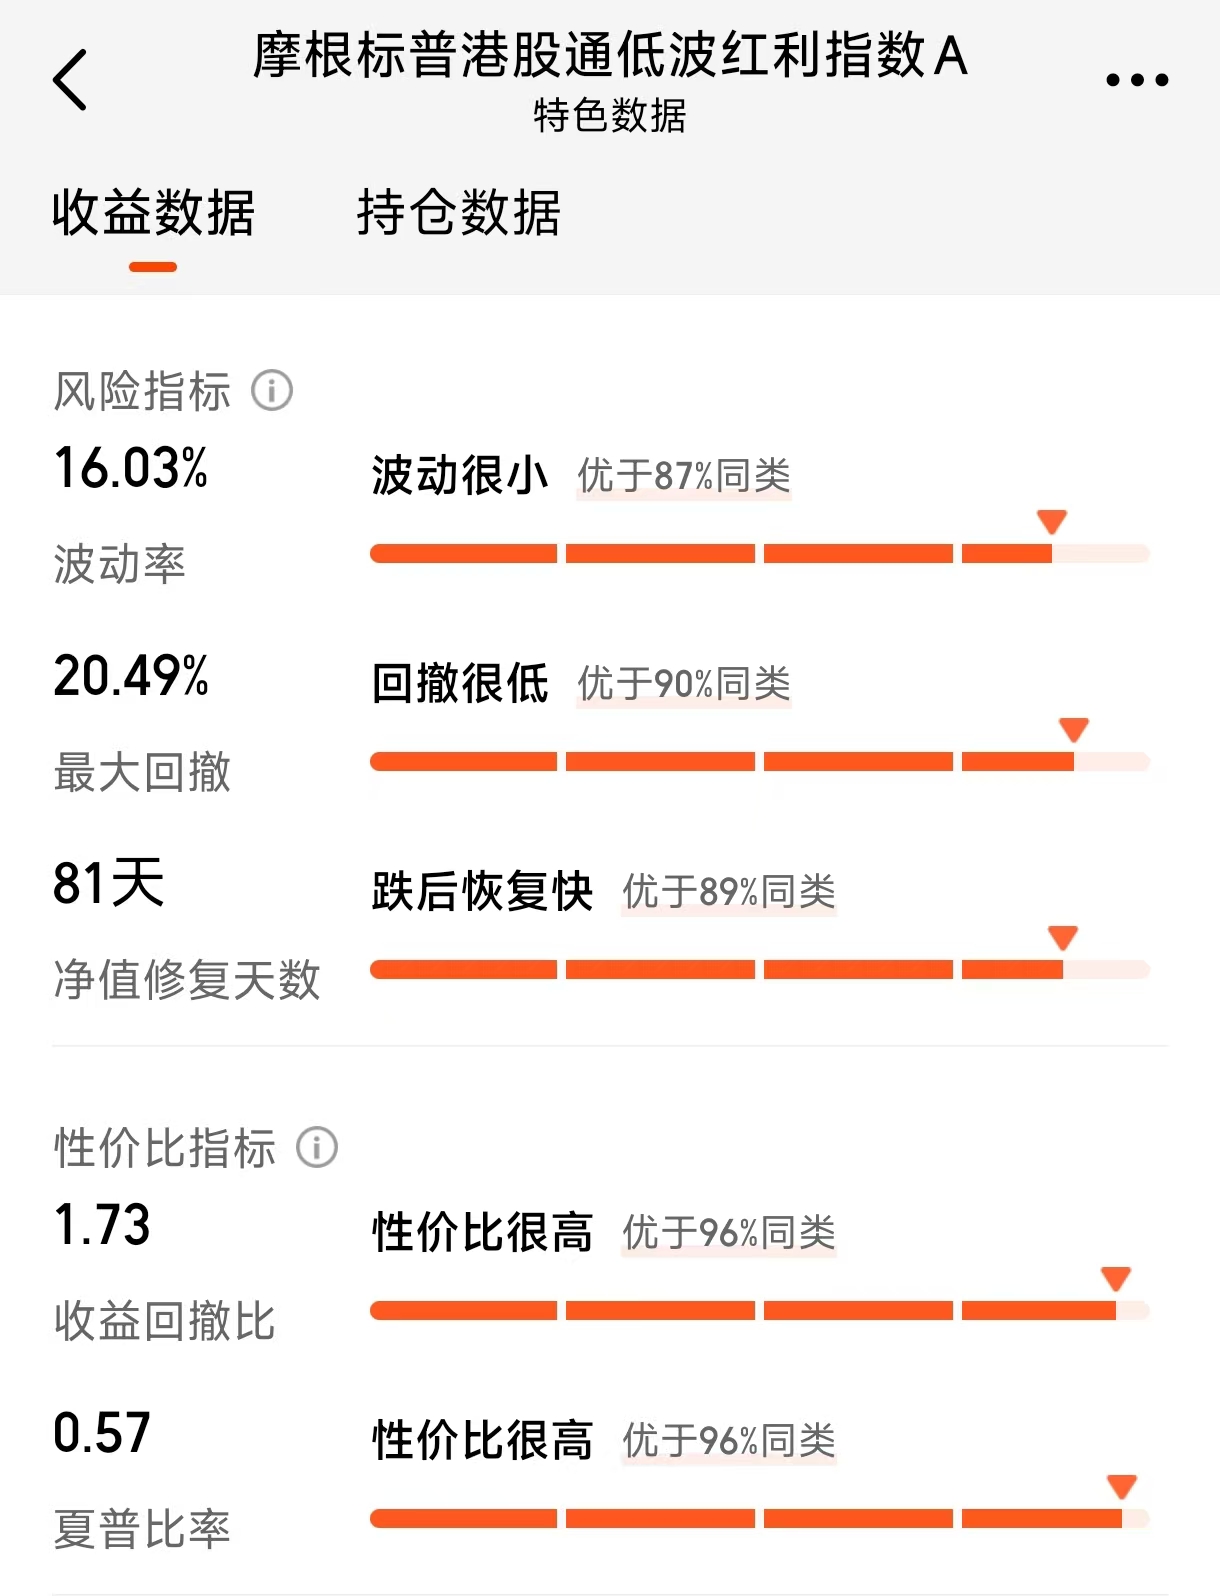The height and width of the screenshot is (1596, 1220).
Task: Switch to the 收益数据 tab
Action: tap(153, 213)
